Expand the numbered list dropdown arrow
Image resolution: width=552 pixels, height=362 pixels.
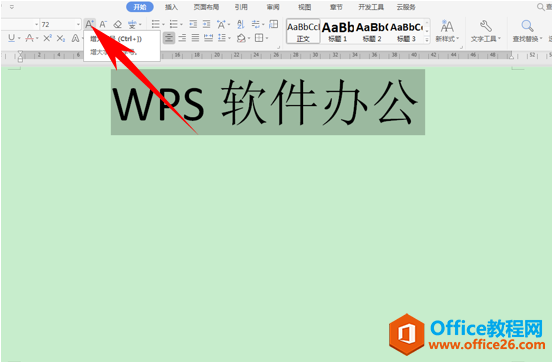click(181, 25)
